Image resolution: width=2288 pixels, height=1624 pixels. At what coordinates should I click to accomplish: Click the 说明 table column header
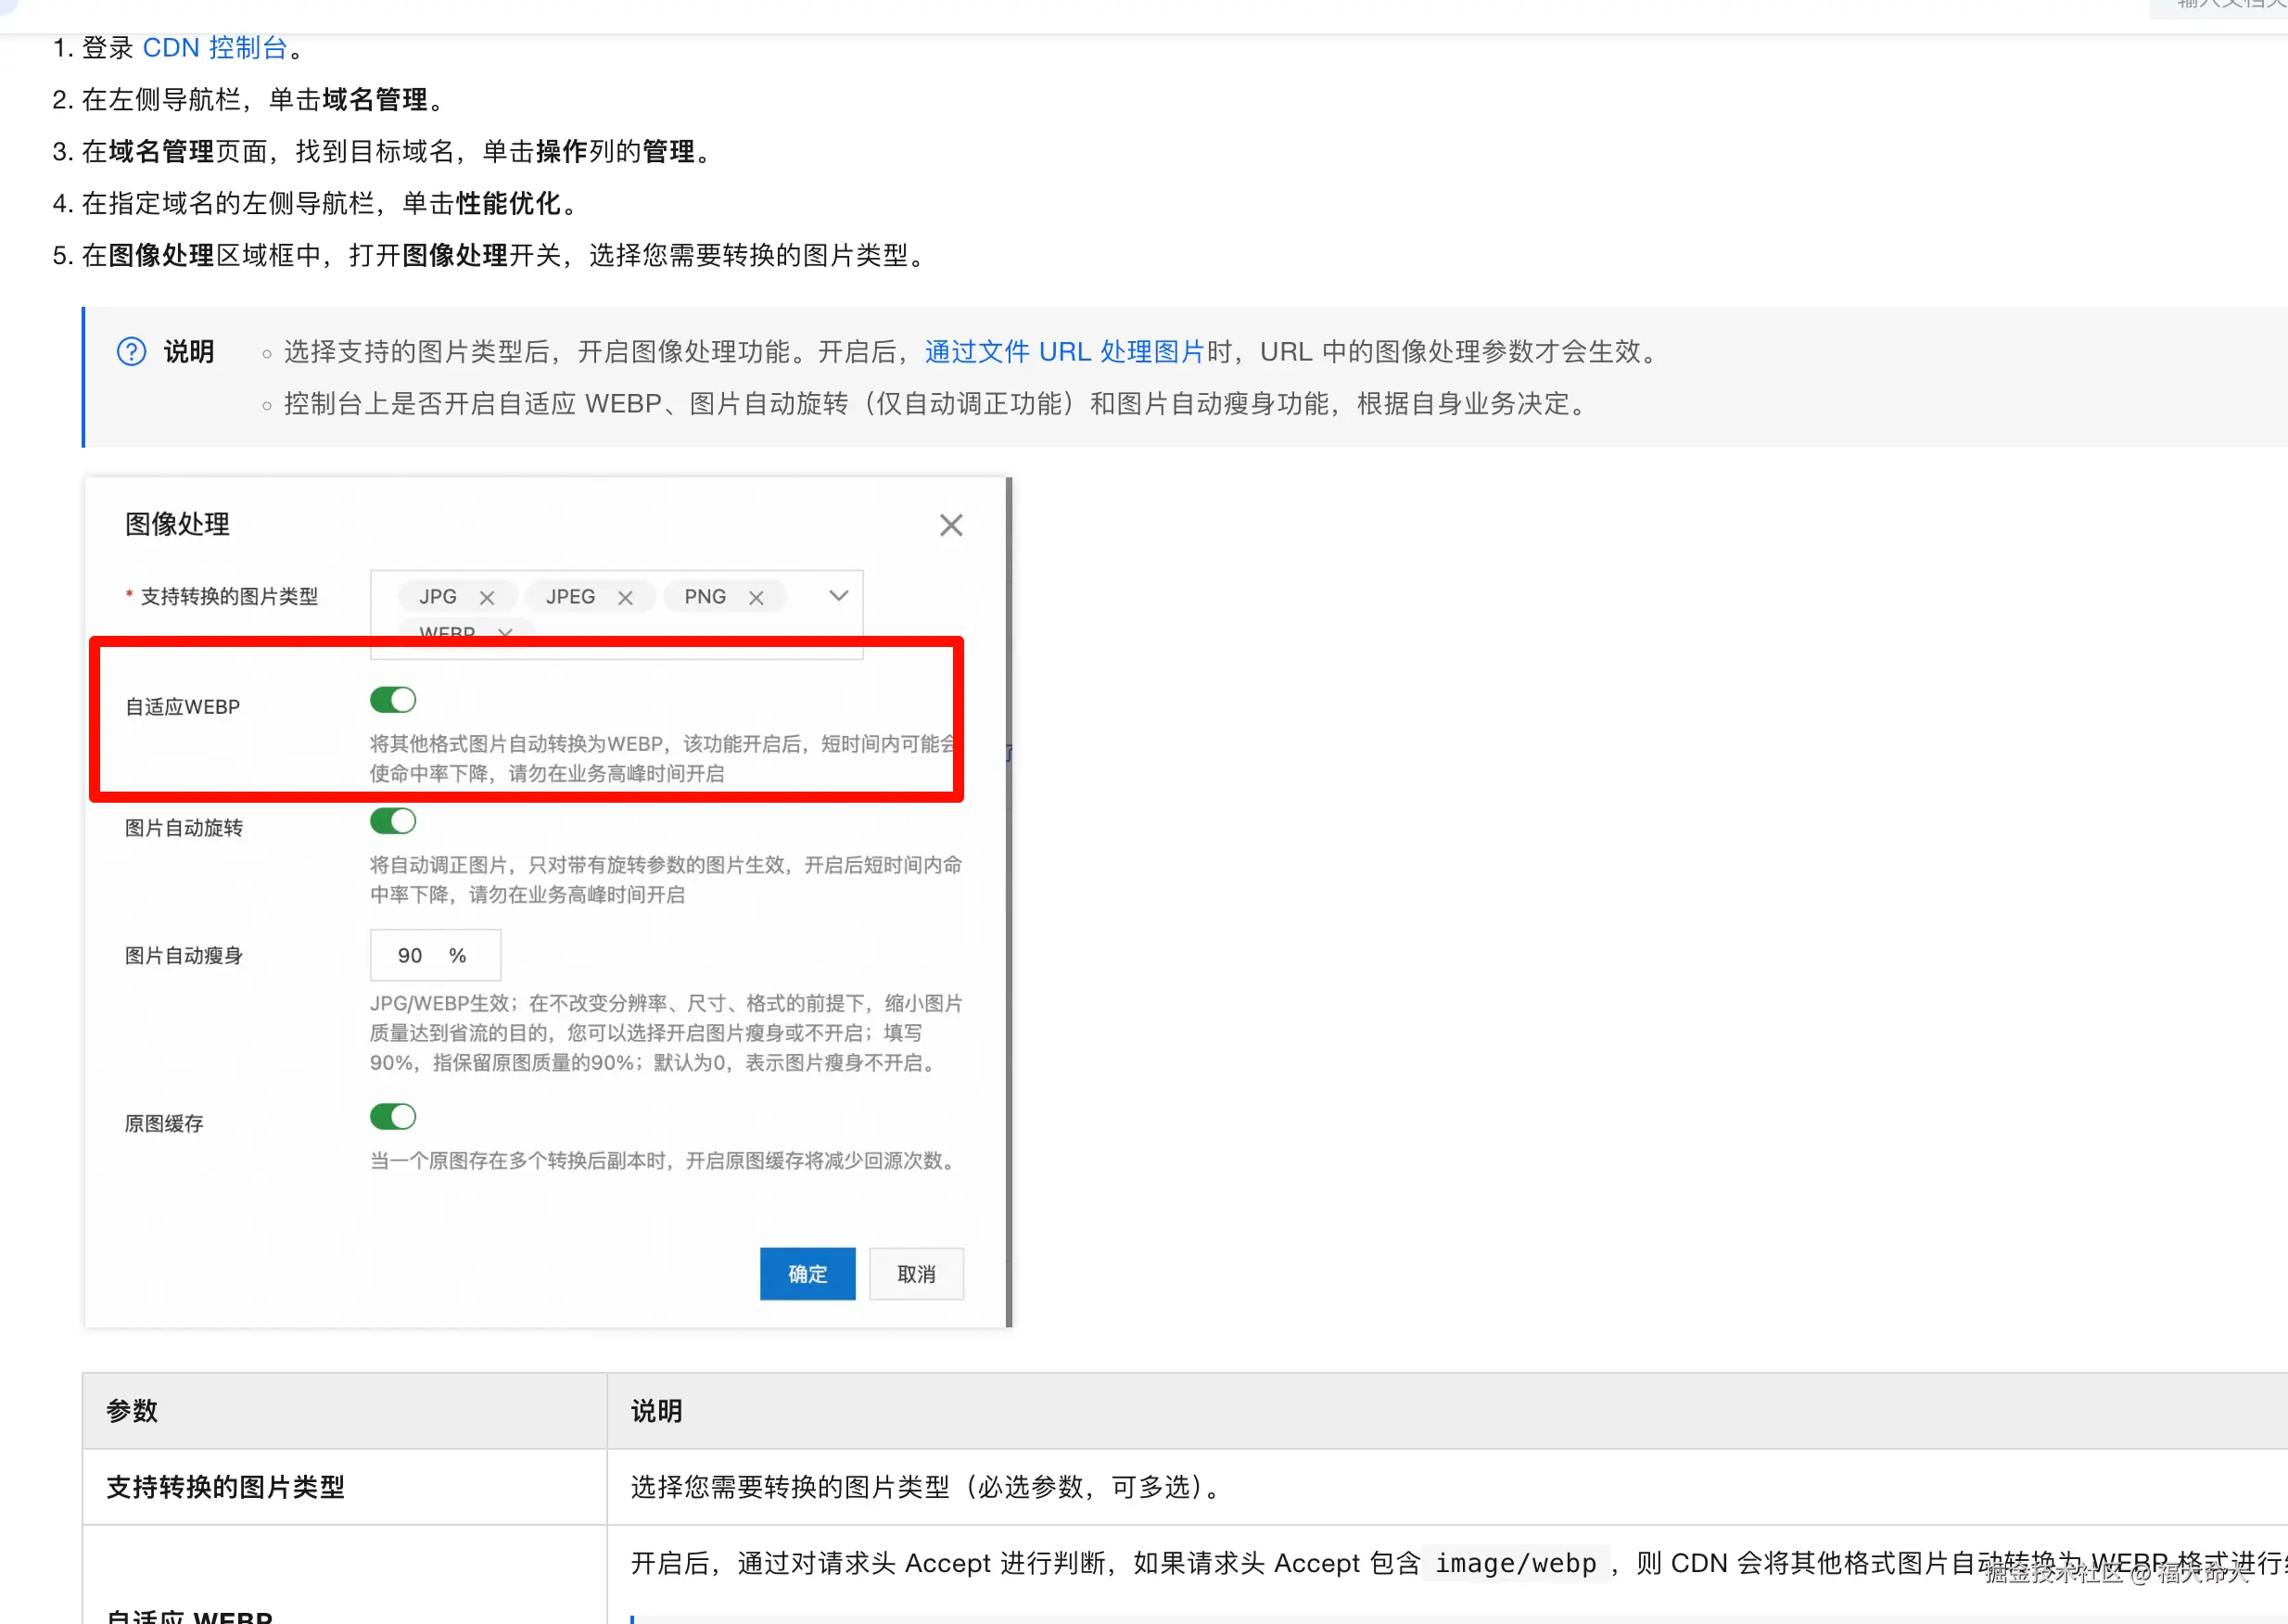point(656,1410)
